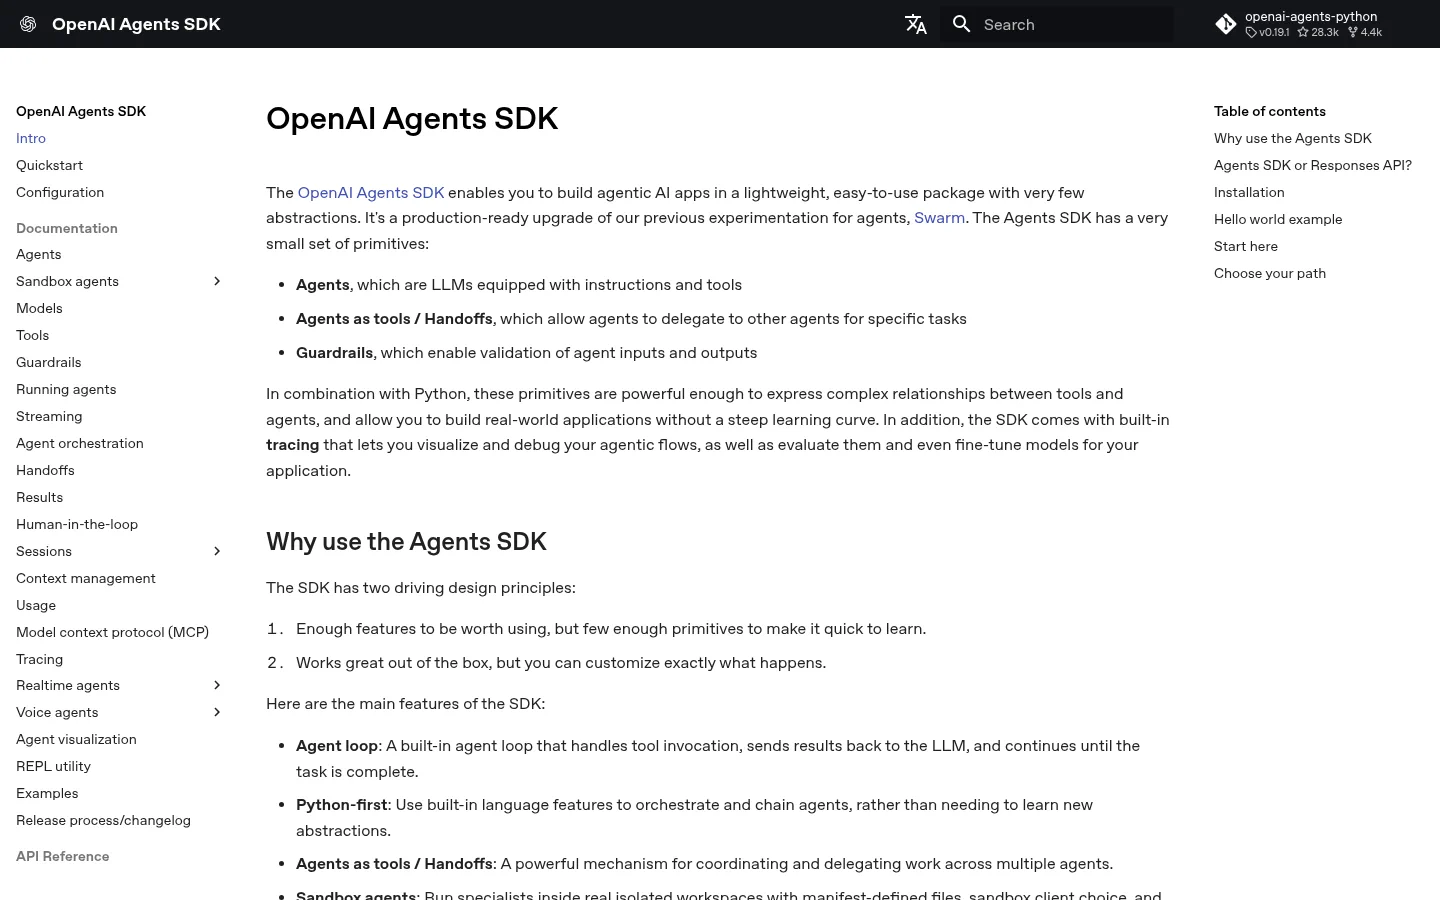Go to the Streaming page
This screenshot has height=900, width=1440.
[49, 416]
